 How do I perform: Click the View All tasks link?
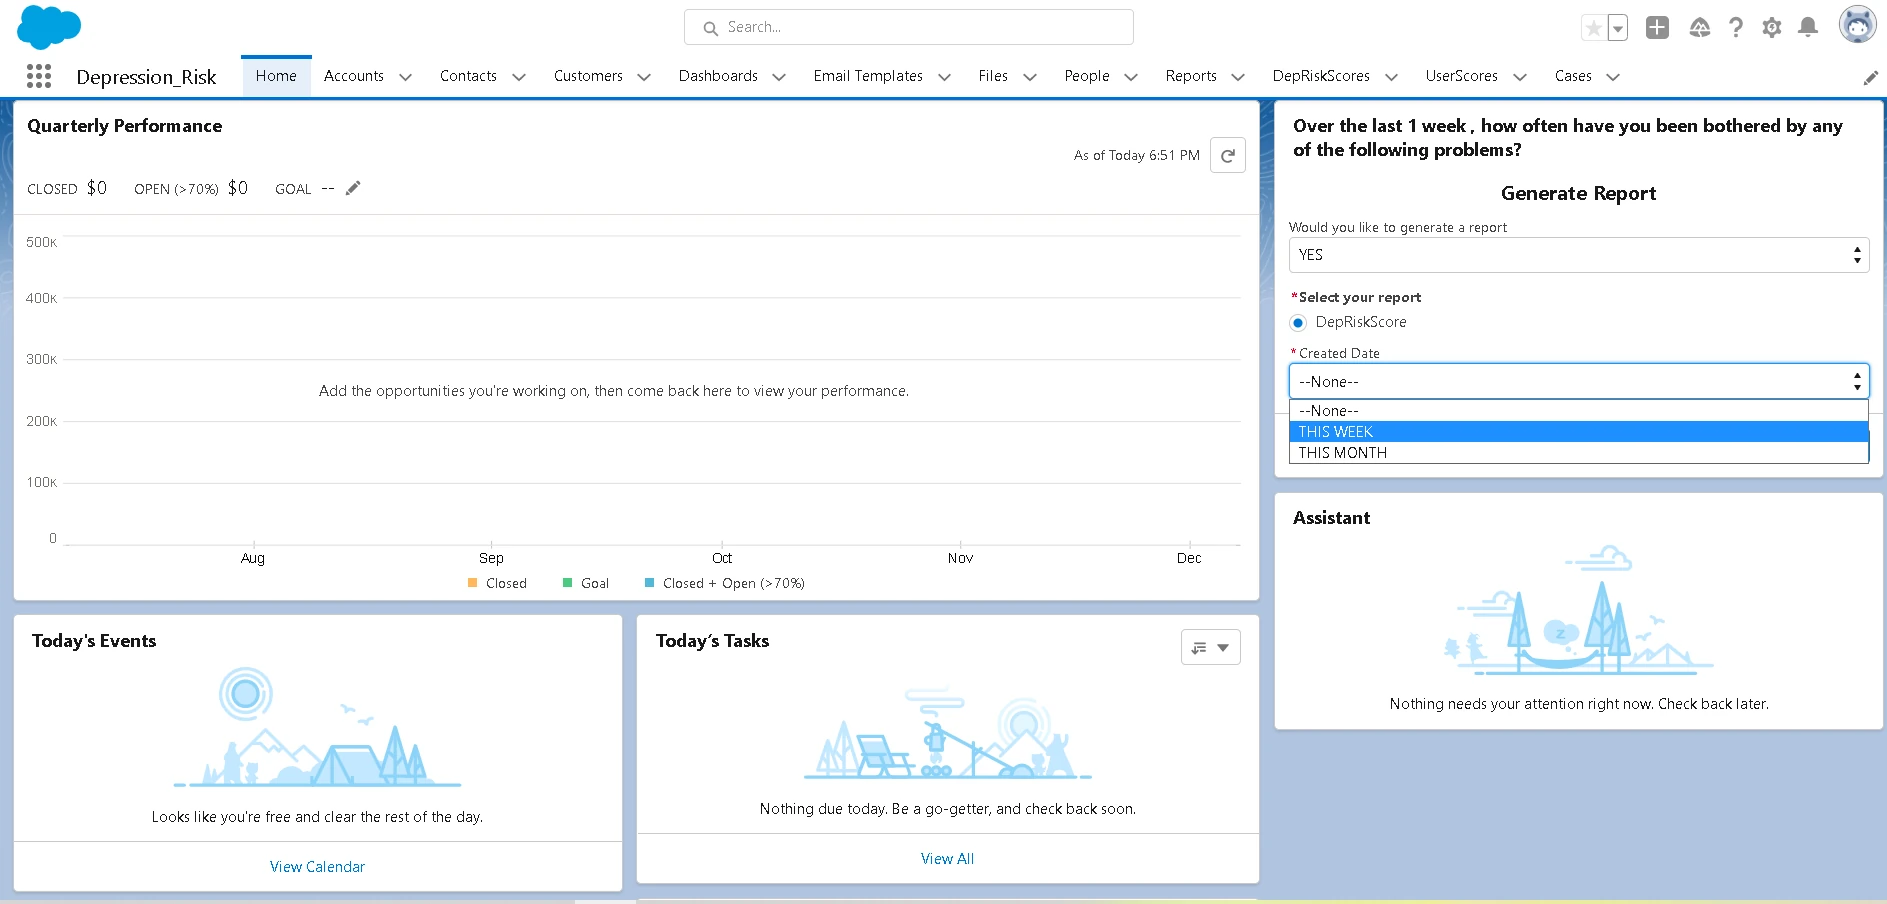click(947, 859)
